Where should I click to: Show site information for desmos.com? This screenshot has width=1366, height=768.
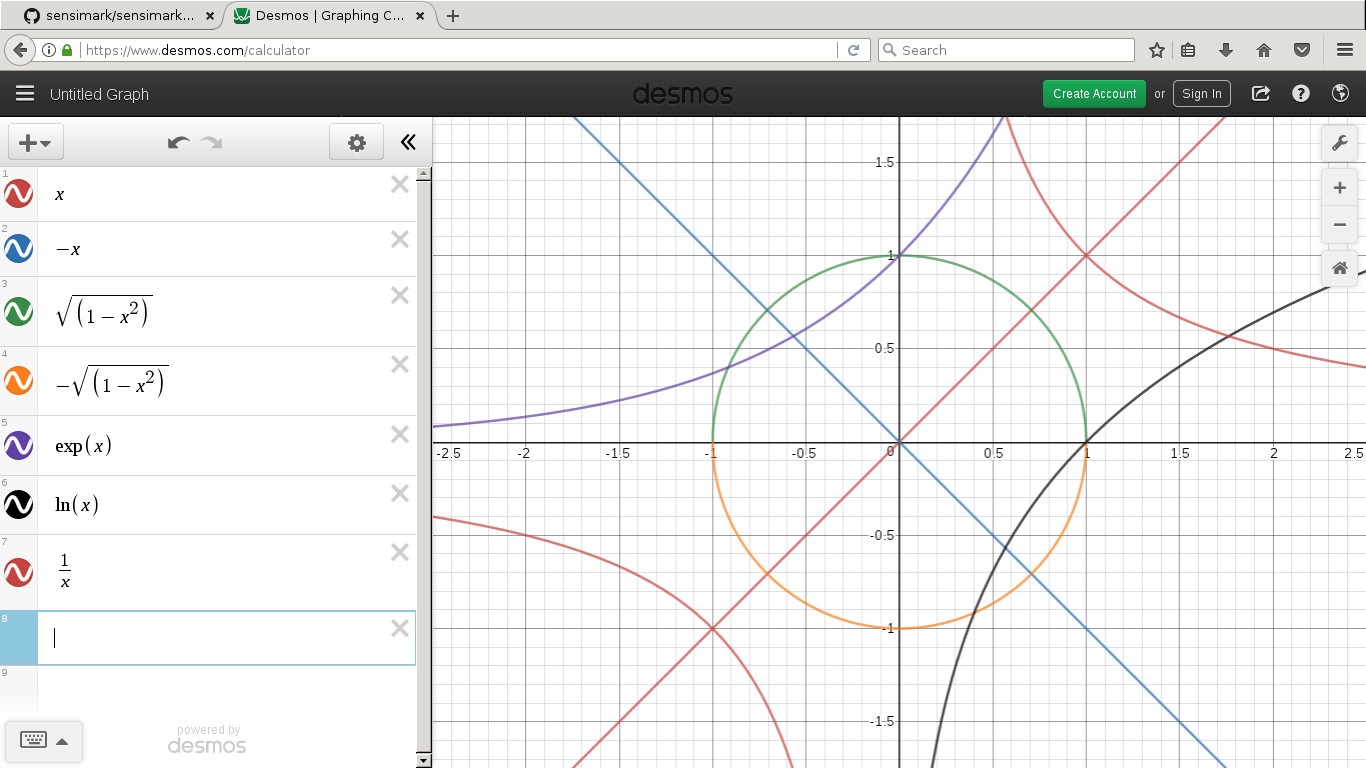[x=49, y=50]
